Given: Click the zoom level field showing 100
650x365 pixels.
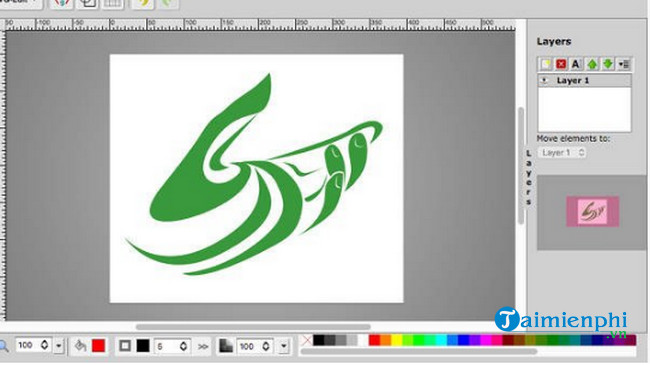Looking at the screenshot, I should tap(27, 345).
